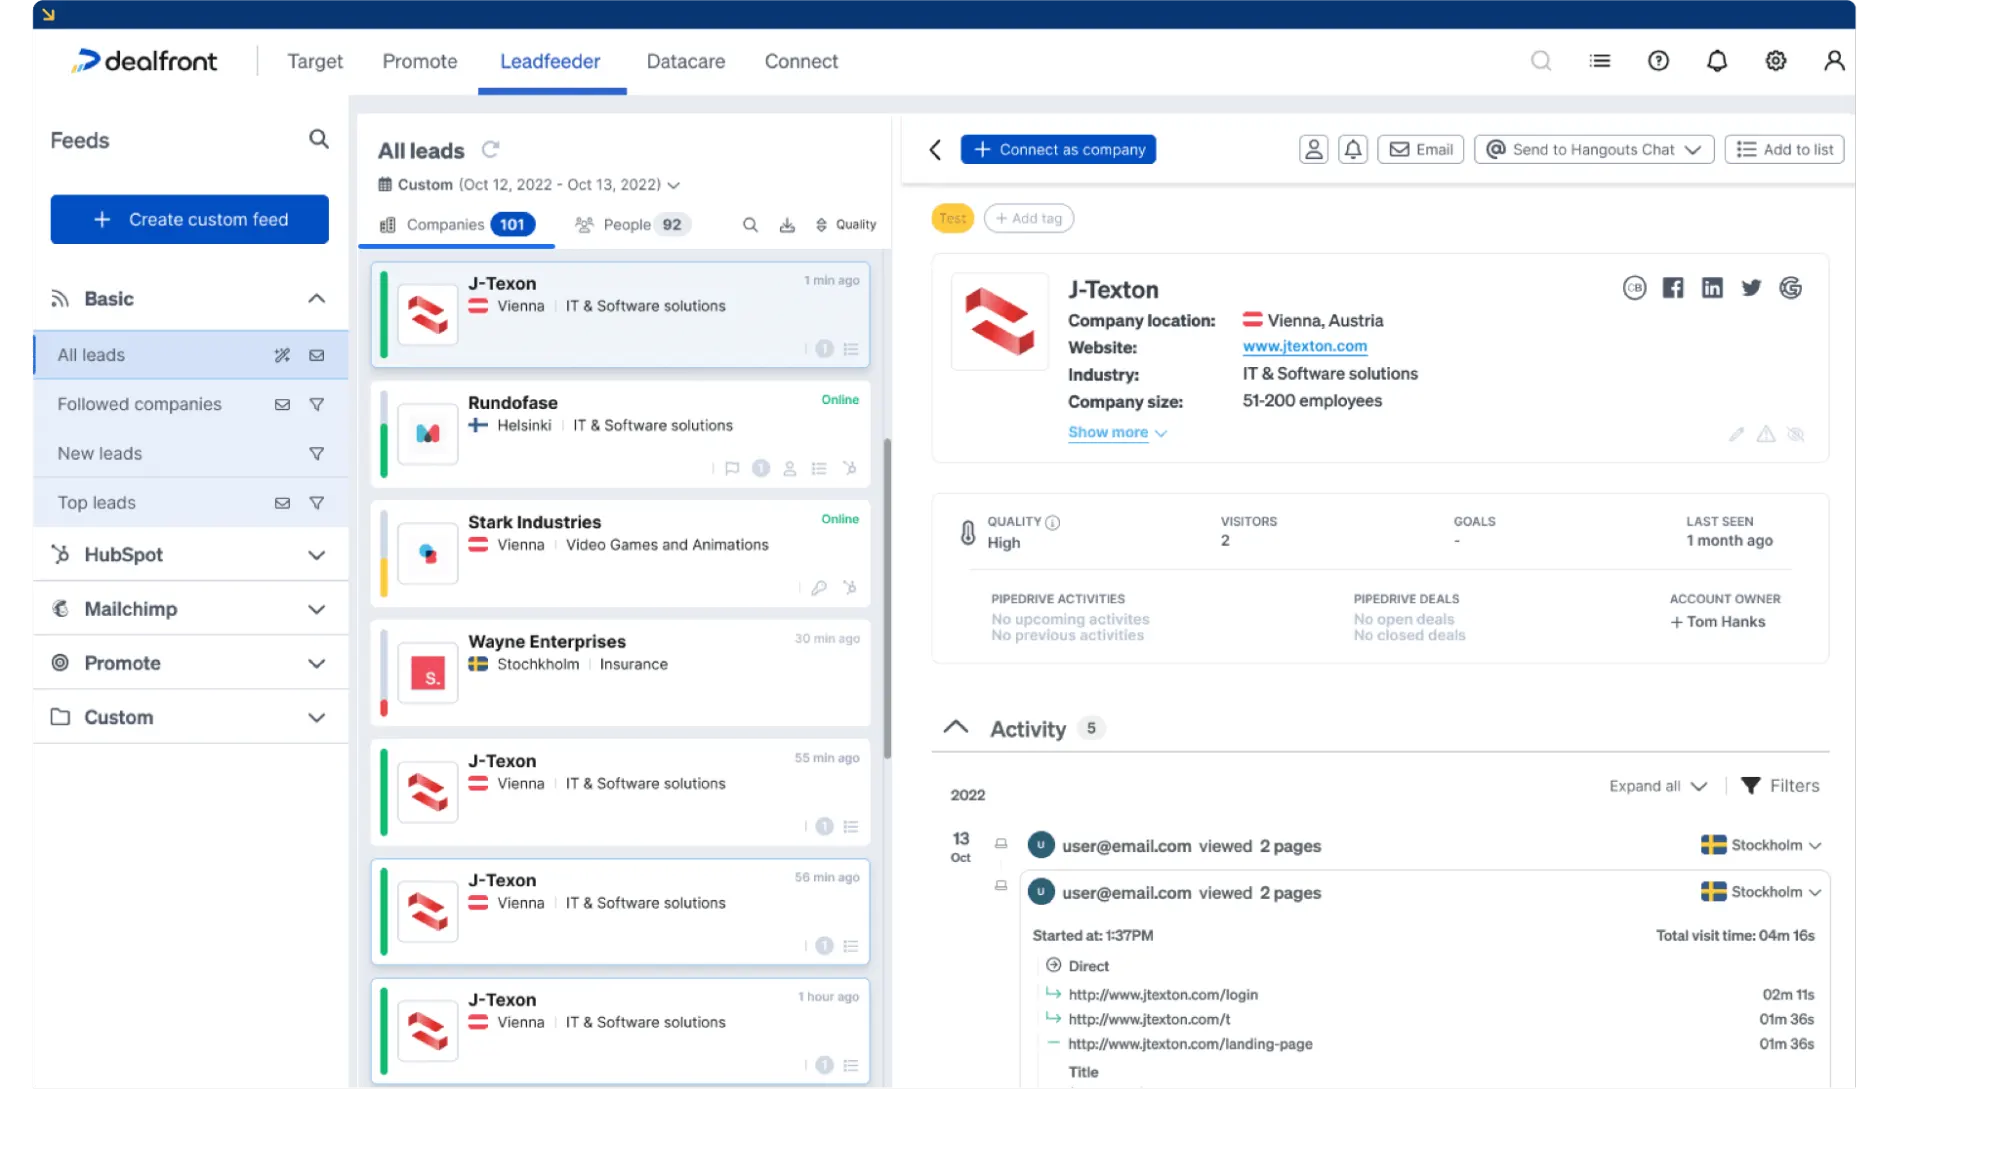1999x1159 pixels.
Task: Click the download leads icon
Action: 787,225
